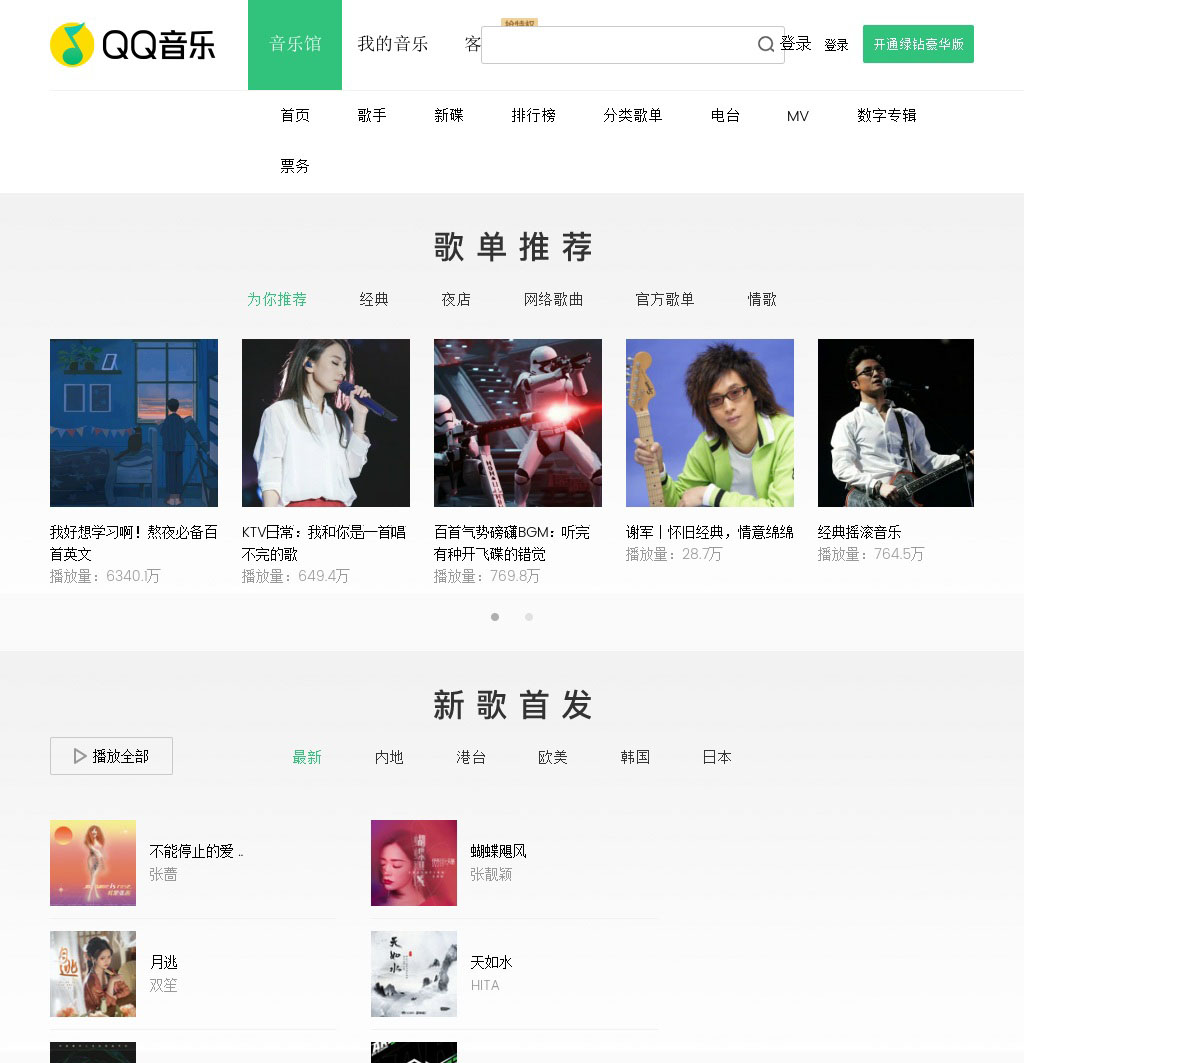Image resolution: width=1200 pixels, height=1063 pixels.
Task: Click inside the search input field
Action: tap(619, 45)
